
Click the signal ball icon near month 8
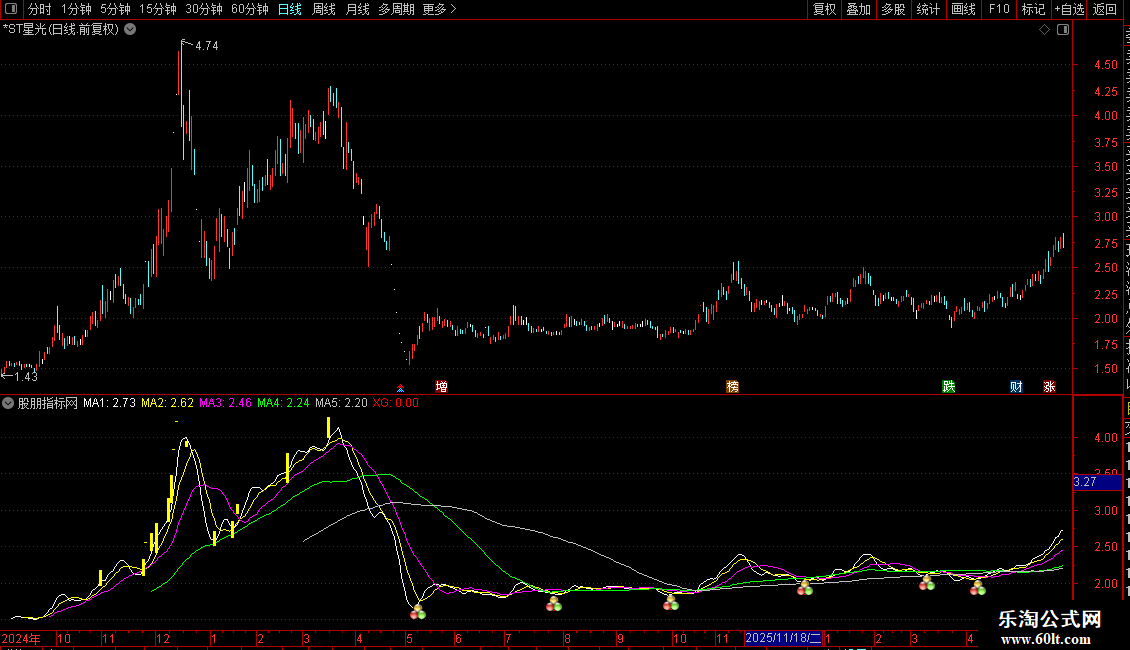[x=553, y=604]
